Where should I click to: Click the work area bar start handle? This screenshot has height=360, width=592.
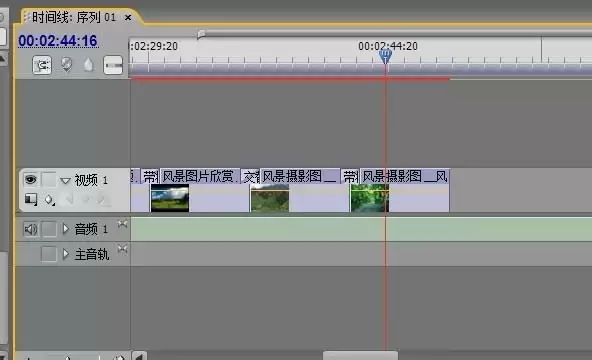[x=201, y=34]
